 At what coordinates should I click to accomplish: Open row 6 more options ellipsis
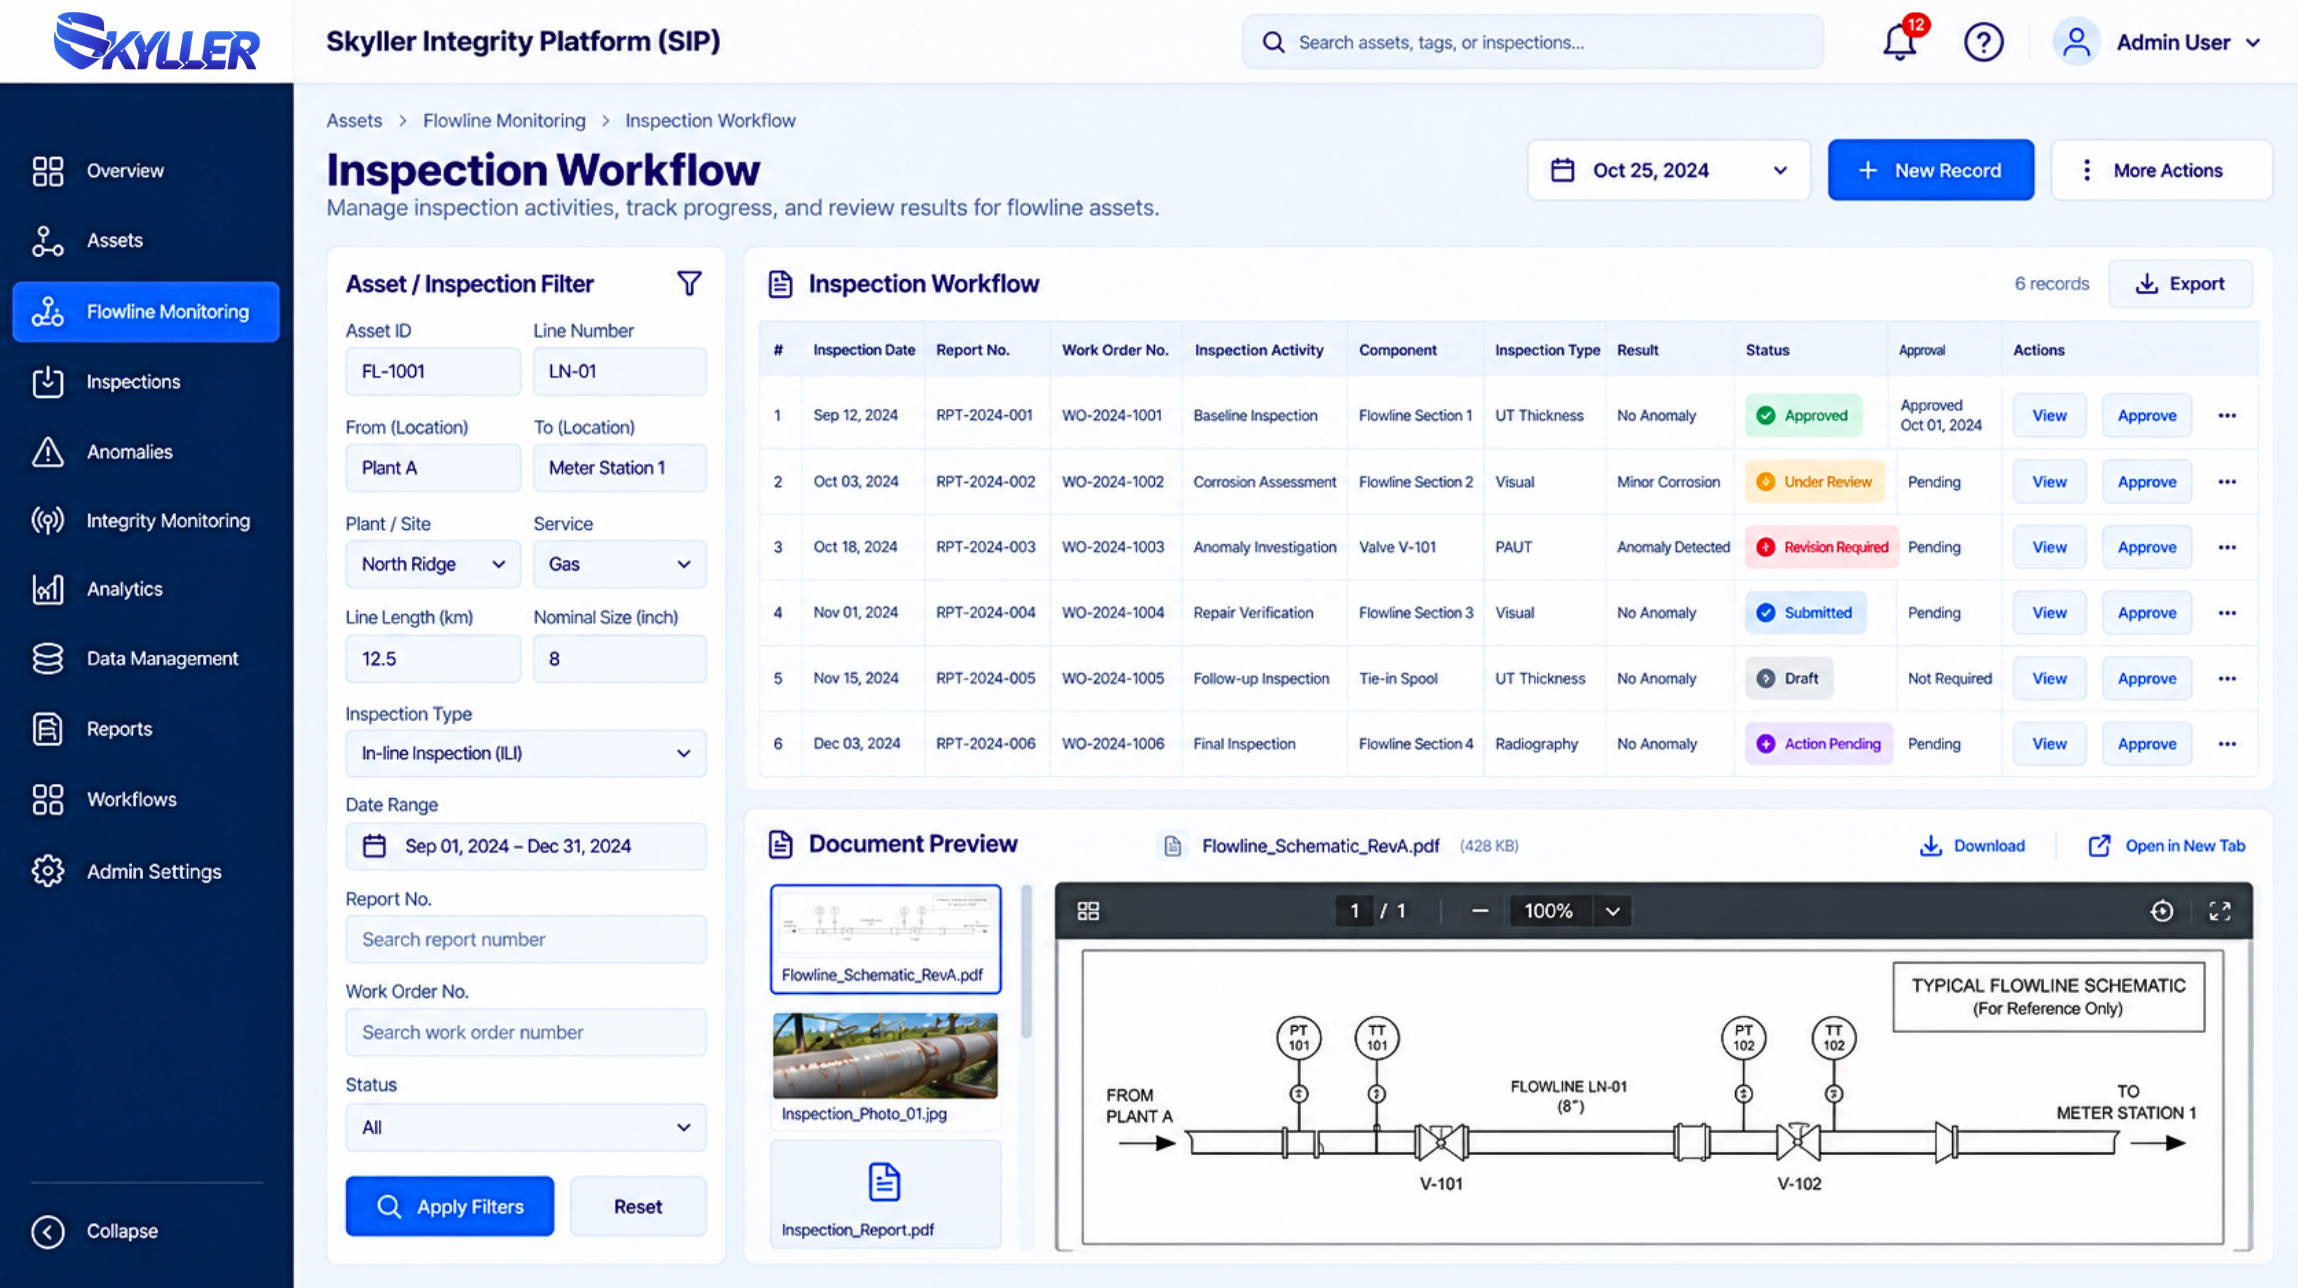pyautogui.click(x=2227, y=744)
